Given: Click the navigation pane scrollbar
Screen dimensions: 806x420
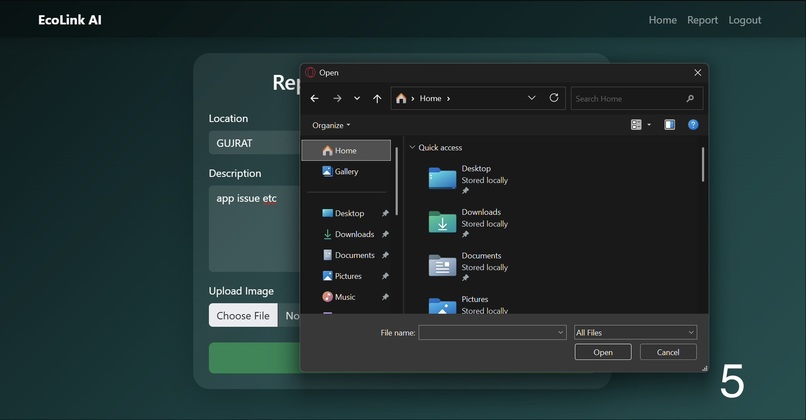Looking at the screenshot, I should (396, 181).
